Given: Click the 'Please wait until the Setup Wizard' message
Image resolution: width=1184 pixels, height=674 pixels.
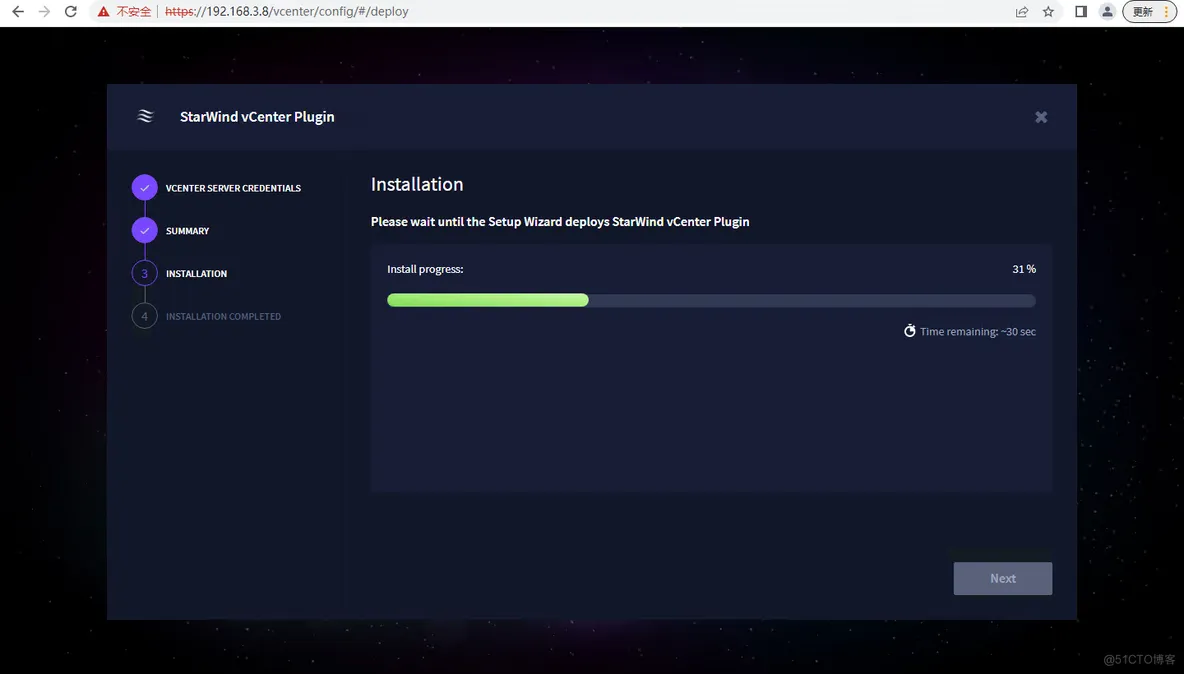Looking at the screenshot, I should click(x=560, y=221).
